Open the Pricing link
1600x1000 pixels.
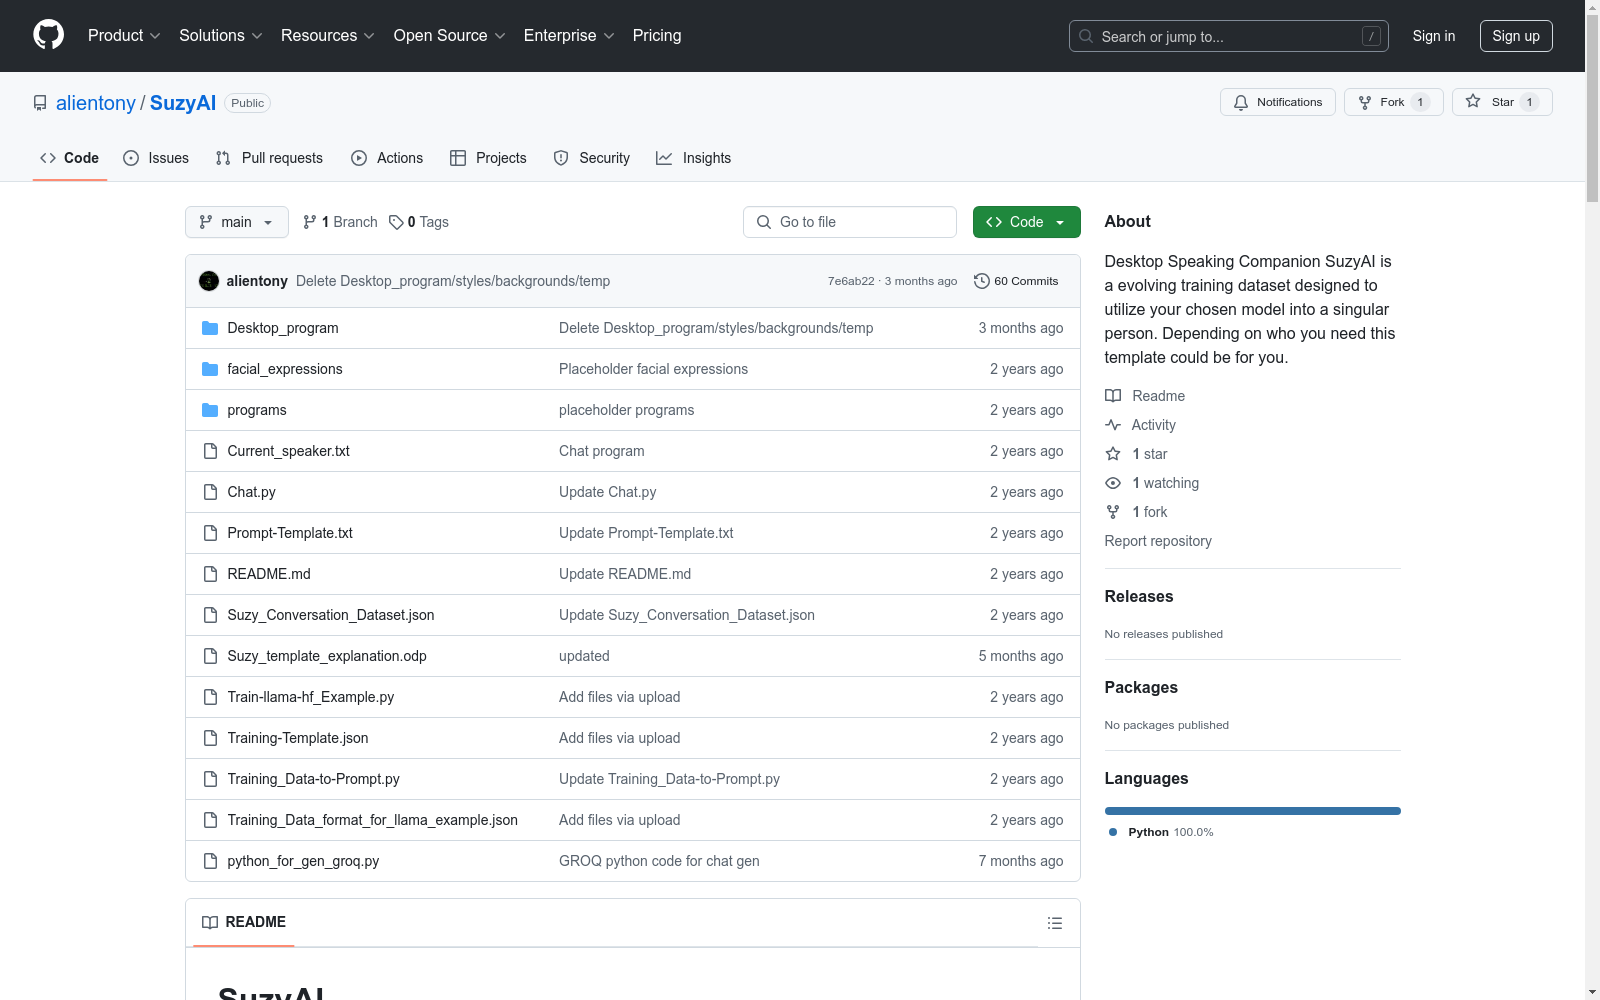click(657, 36)
